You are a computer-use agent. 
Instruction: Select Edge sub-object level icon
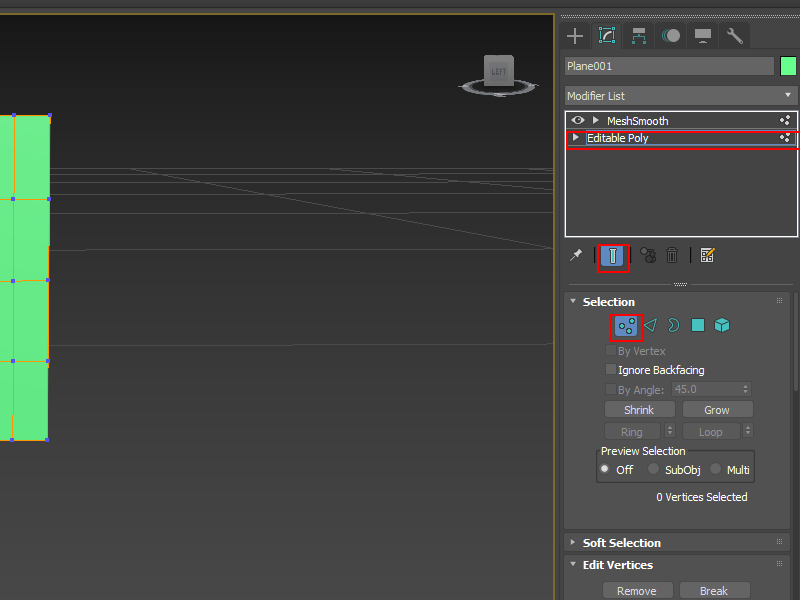pos(651,325)
